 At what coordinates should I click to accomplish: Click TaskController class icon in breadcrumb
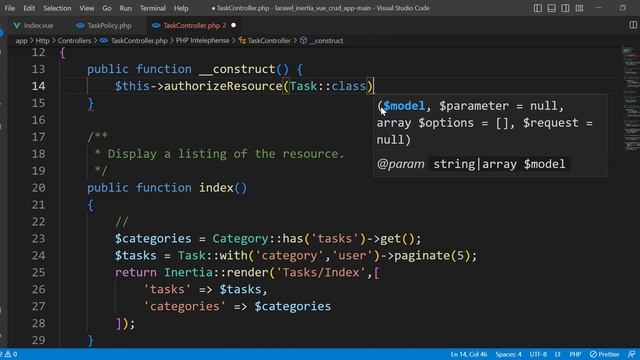pos(242,41)
